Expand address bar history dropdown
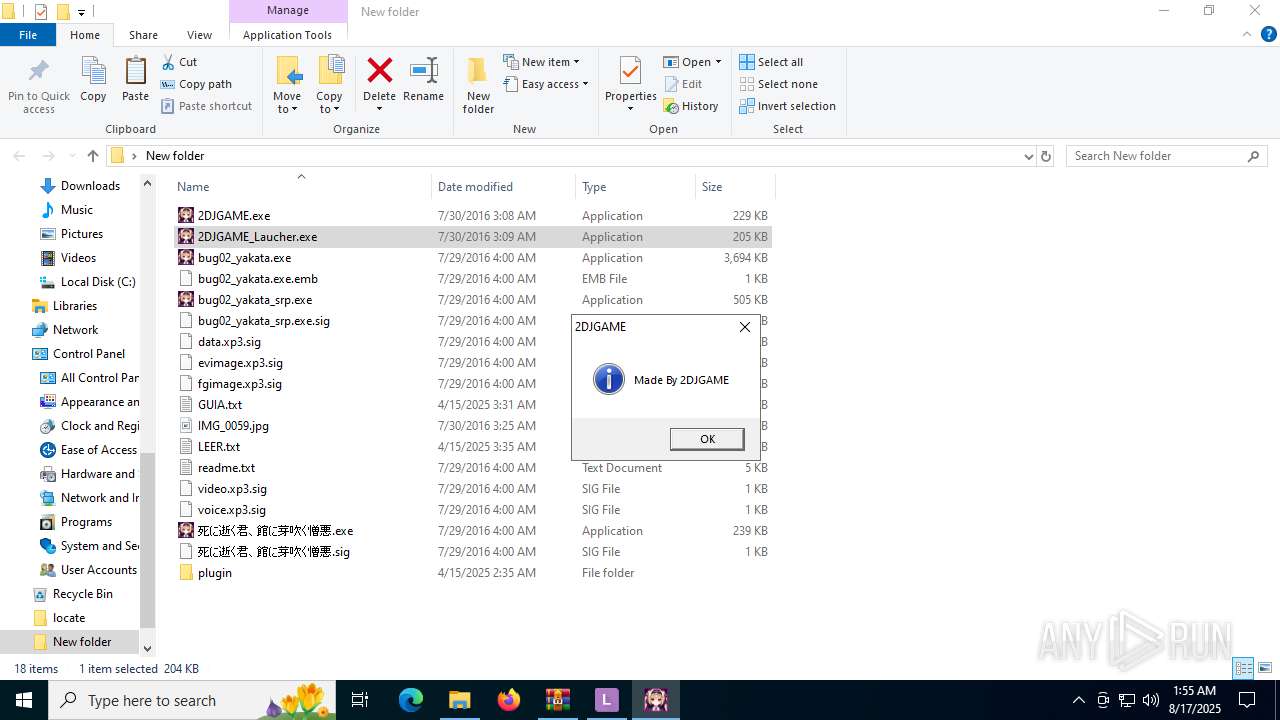 pyautogui.click(x=1028, y=156)
